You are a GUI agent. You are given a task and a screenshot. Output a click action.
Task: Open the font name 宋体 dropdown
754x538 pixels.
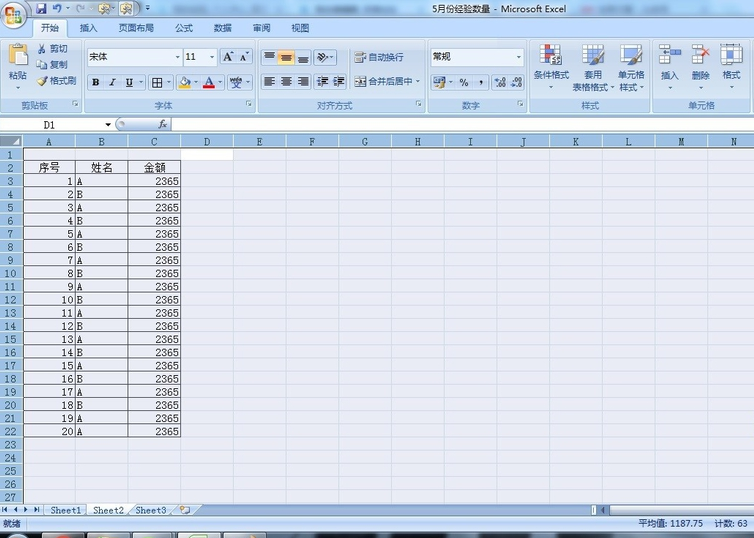pos(177,57)
